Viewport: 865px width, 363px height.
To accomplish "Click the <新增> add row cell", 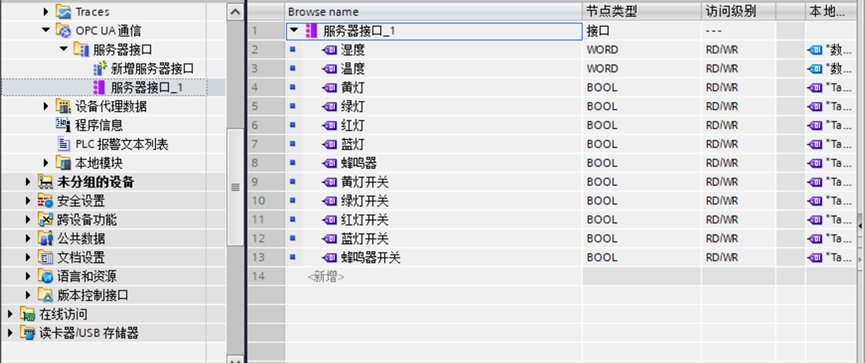I will [x=326, y=276].
